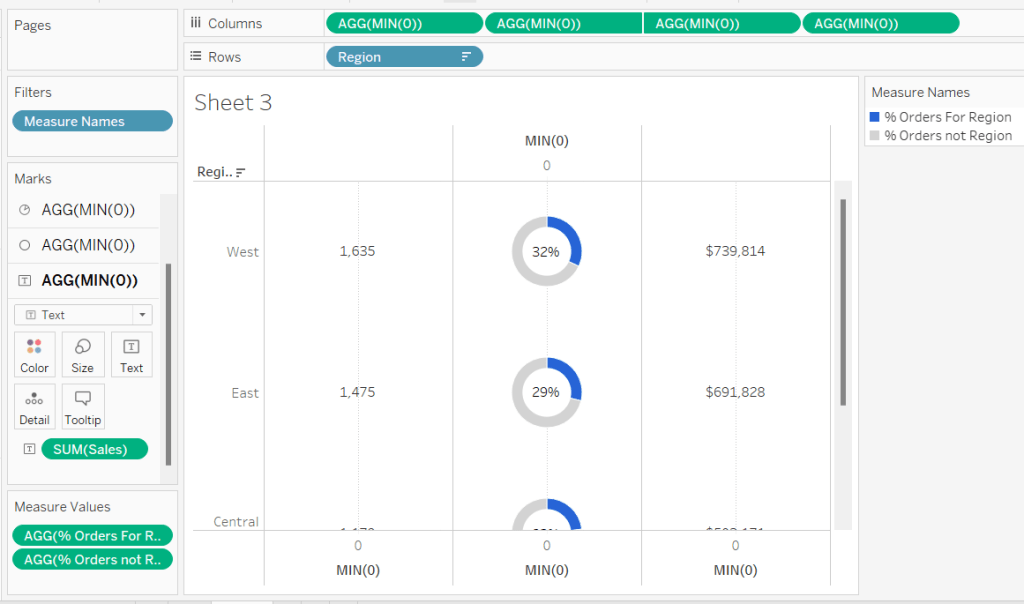
Task: Click the Detail button in Marks card
Action: 35,407
